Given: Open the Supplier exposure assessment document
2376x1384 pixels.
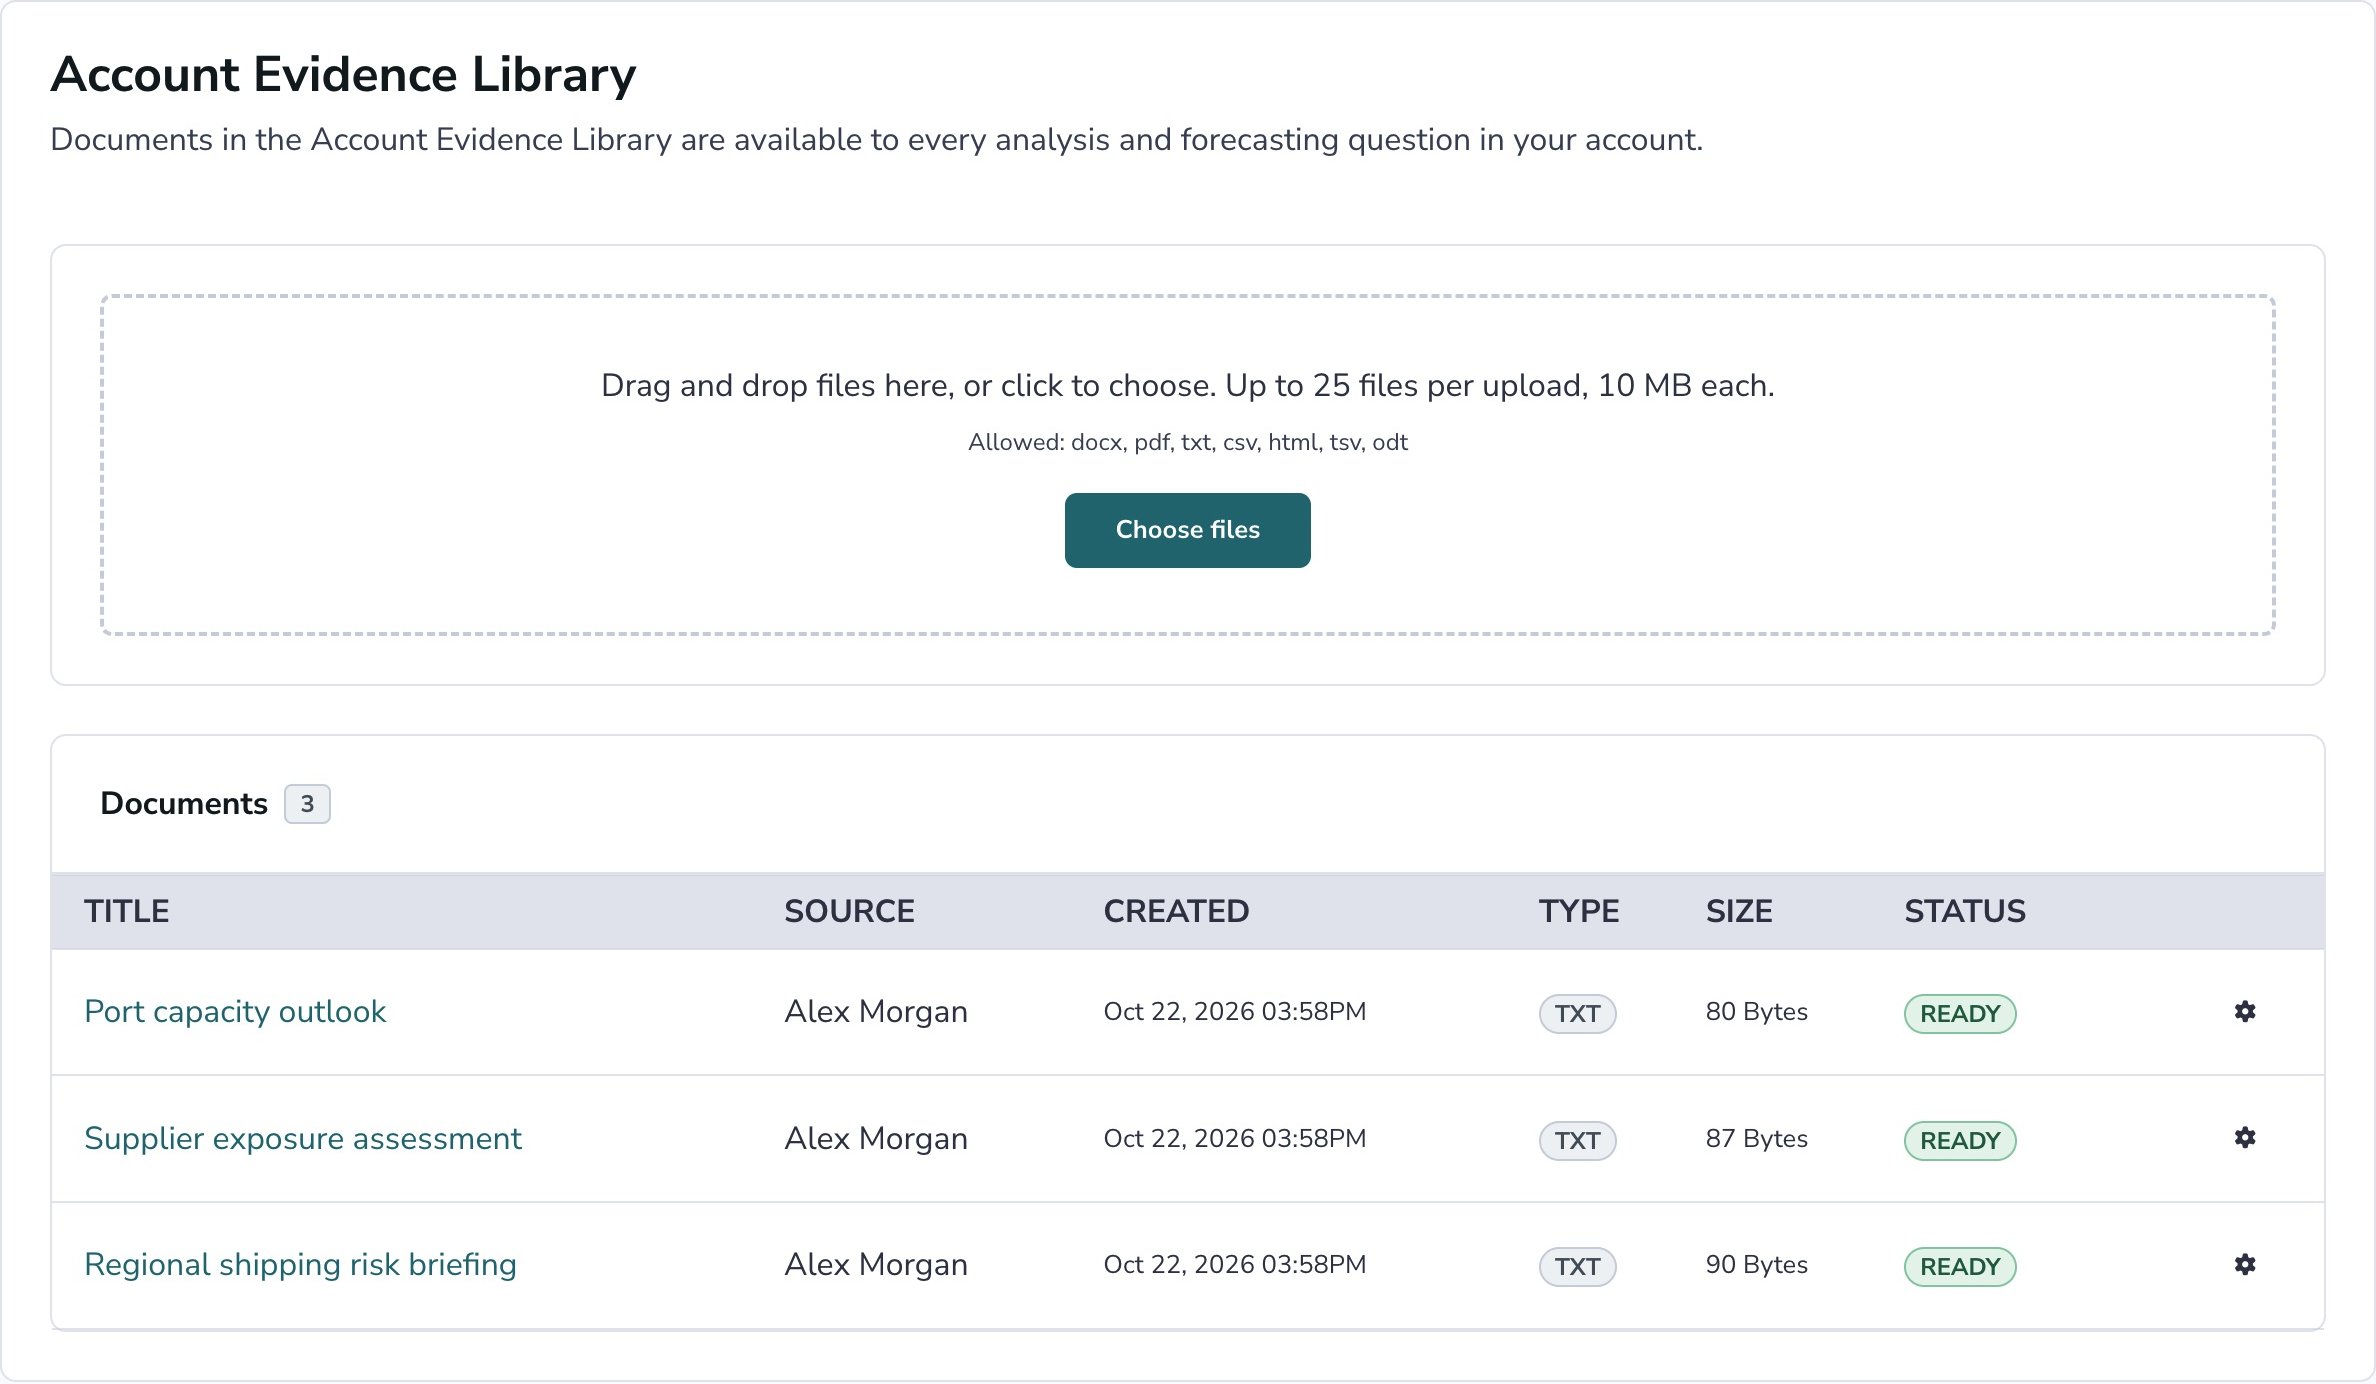Looking at the screenshot, I should pos(303,1138).
